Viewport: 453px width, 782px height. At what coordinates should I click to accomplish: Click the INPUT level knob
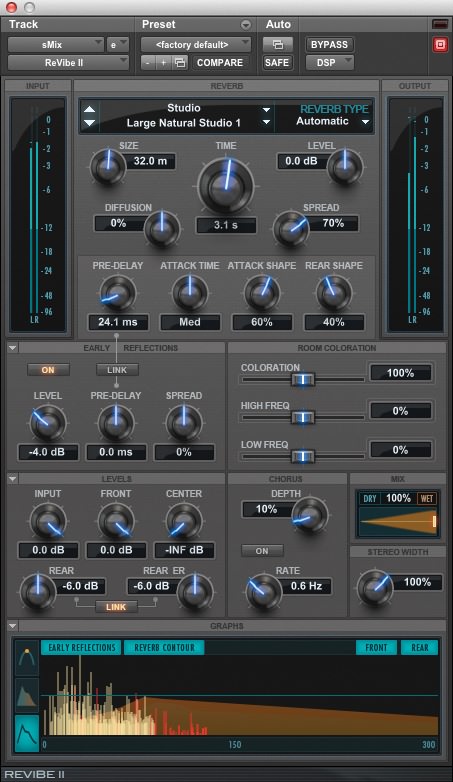click(48, 521)
